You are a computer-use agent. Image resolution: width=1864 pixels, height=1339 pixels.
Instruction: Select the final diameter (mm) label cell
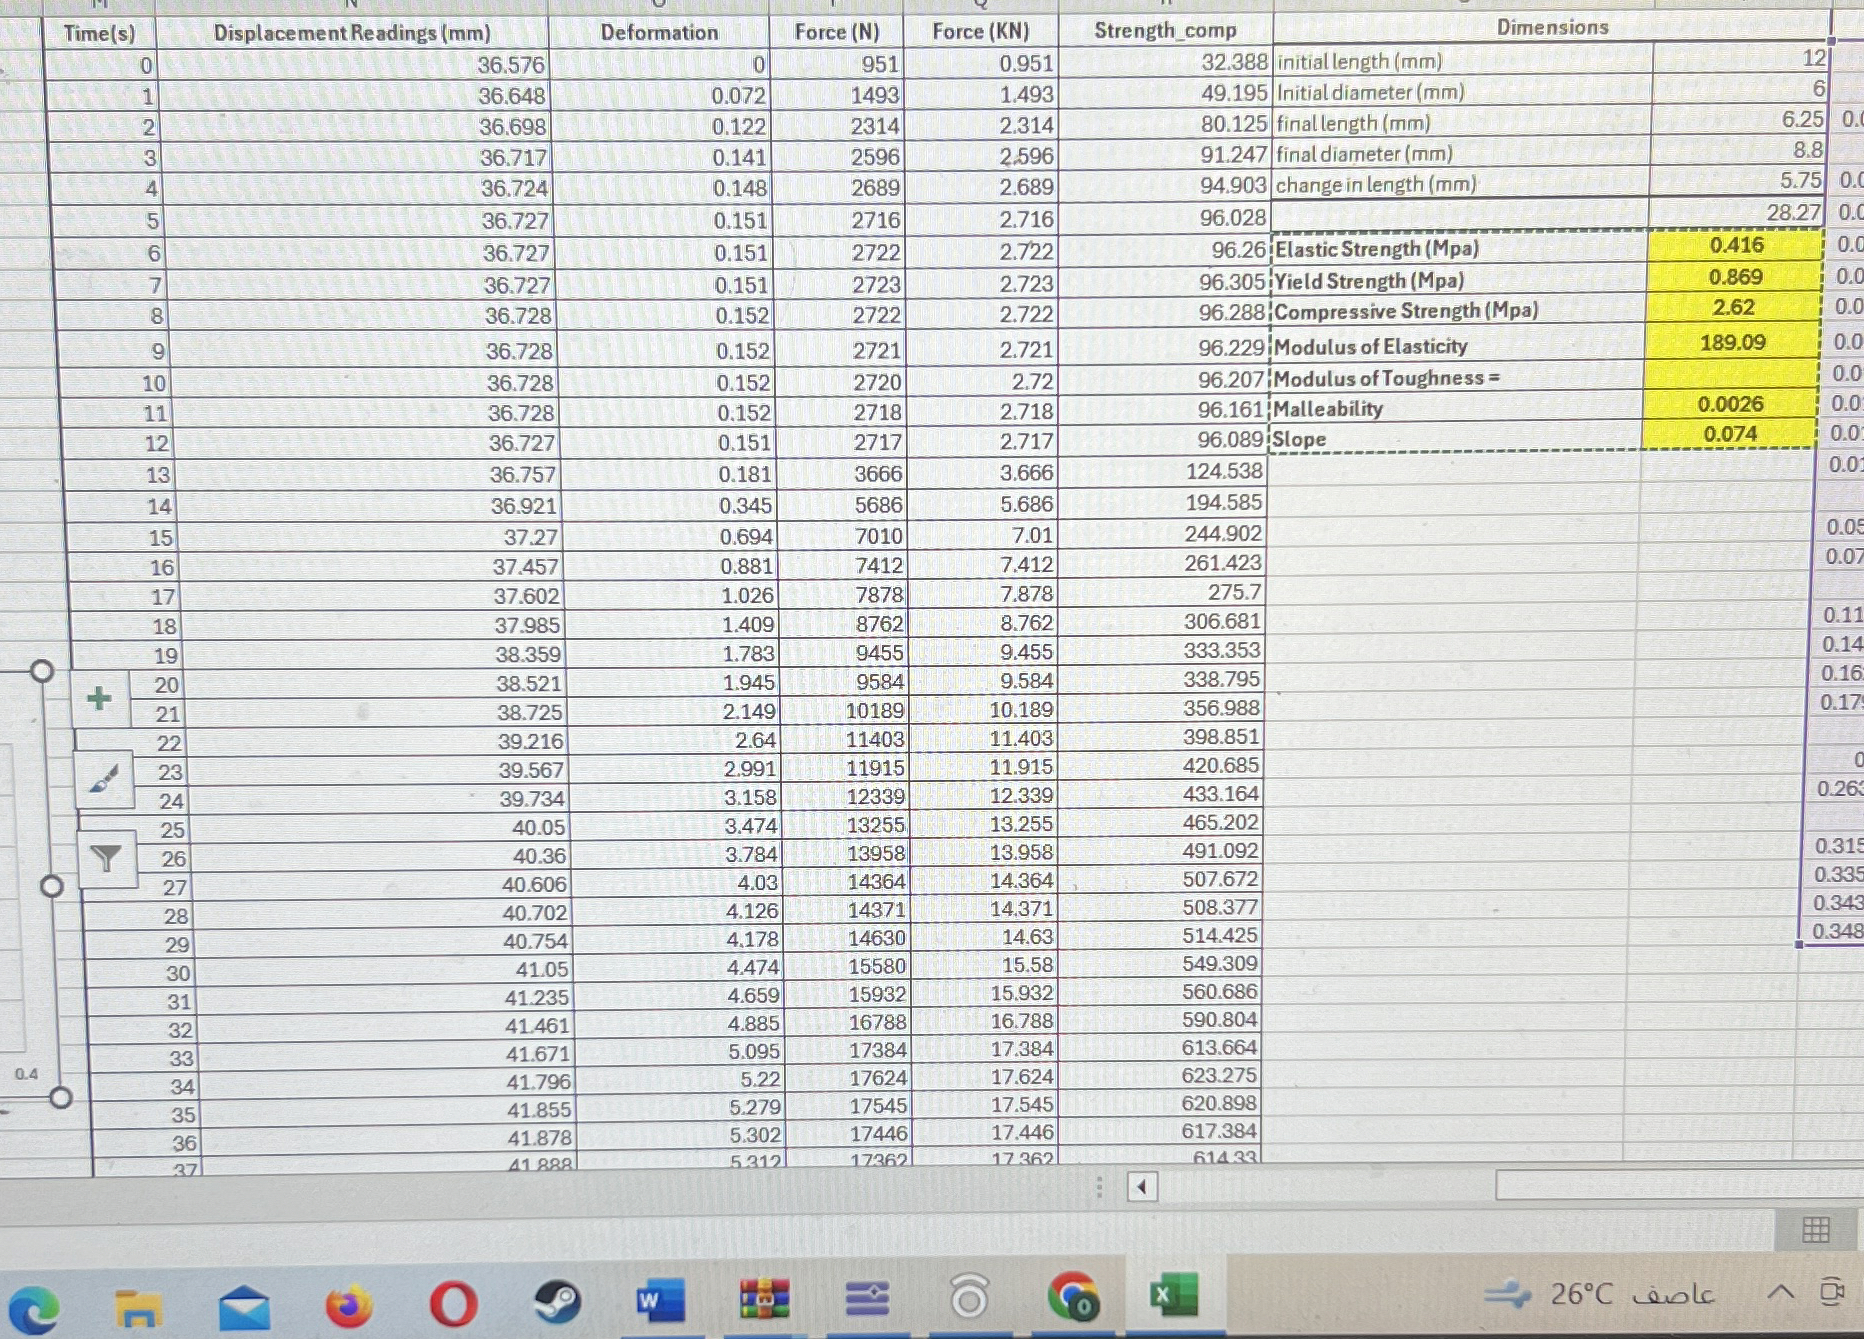pos(1461,153)
